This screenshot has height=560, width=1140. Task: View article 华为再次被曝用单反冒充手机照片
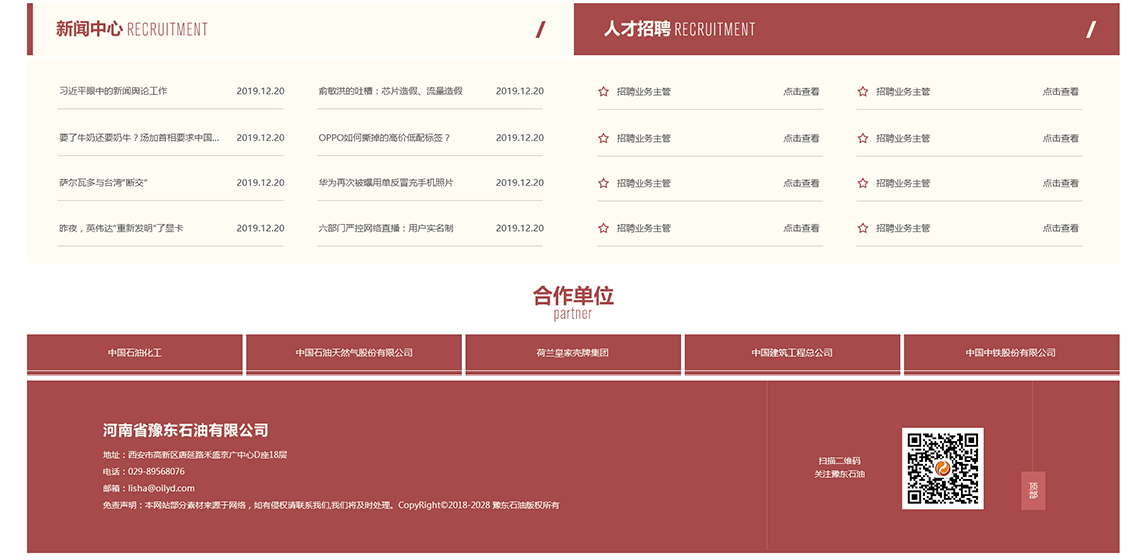click(386, 183)
